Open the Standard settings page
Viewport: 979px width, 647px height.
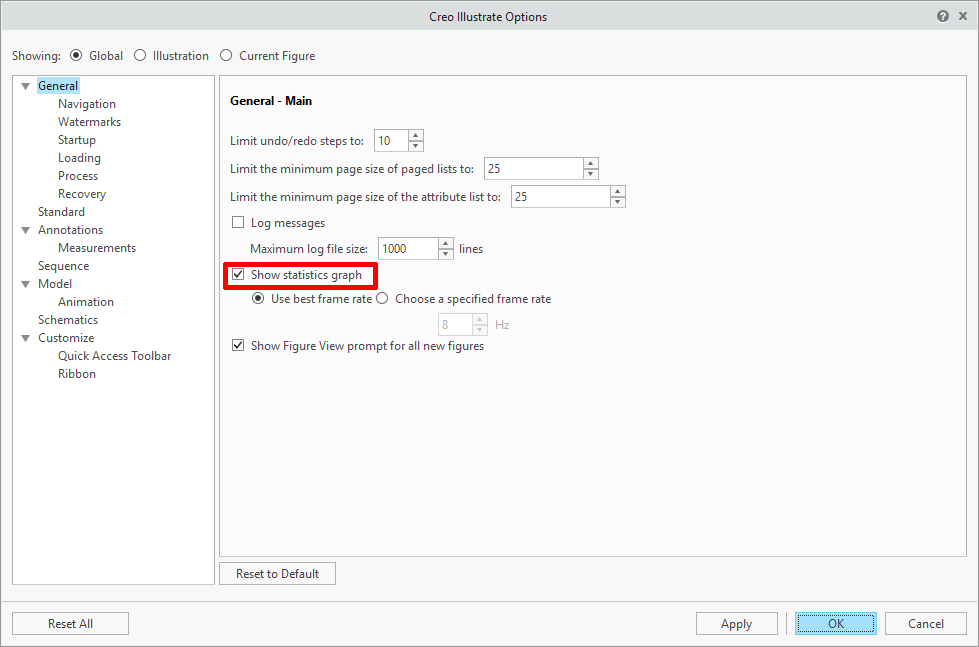pos(61,212)
